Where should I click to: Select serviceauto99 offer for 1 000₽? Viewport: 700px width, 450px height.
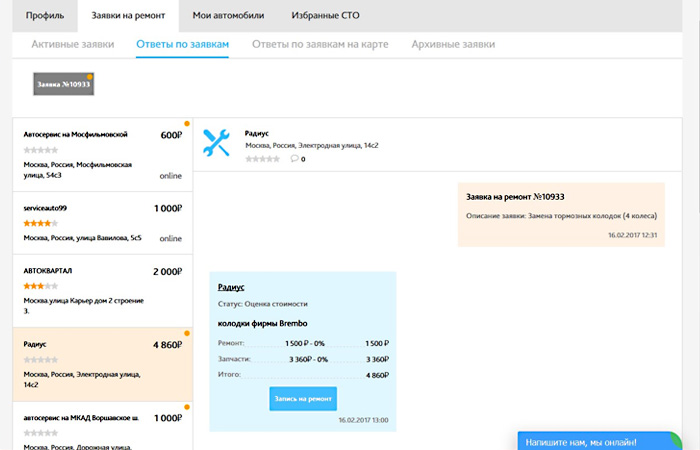[102, 223]
